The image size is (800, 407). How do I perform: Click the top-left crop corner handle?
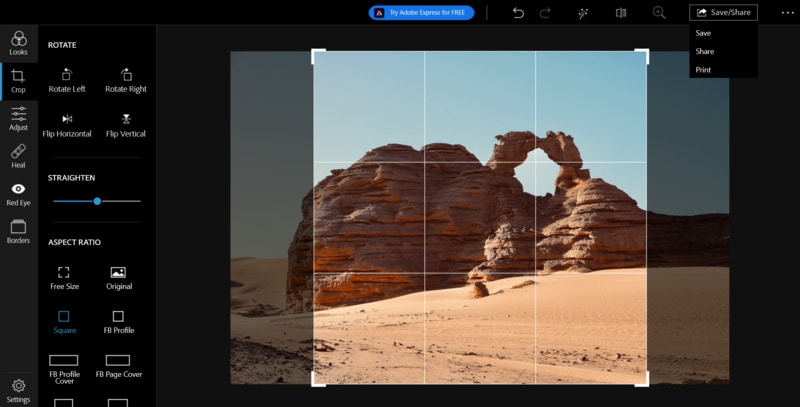(318, 56)
